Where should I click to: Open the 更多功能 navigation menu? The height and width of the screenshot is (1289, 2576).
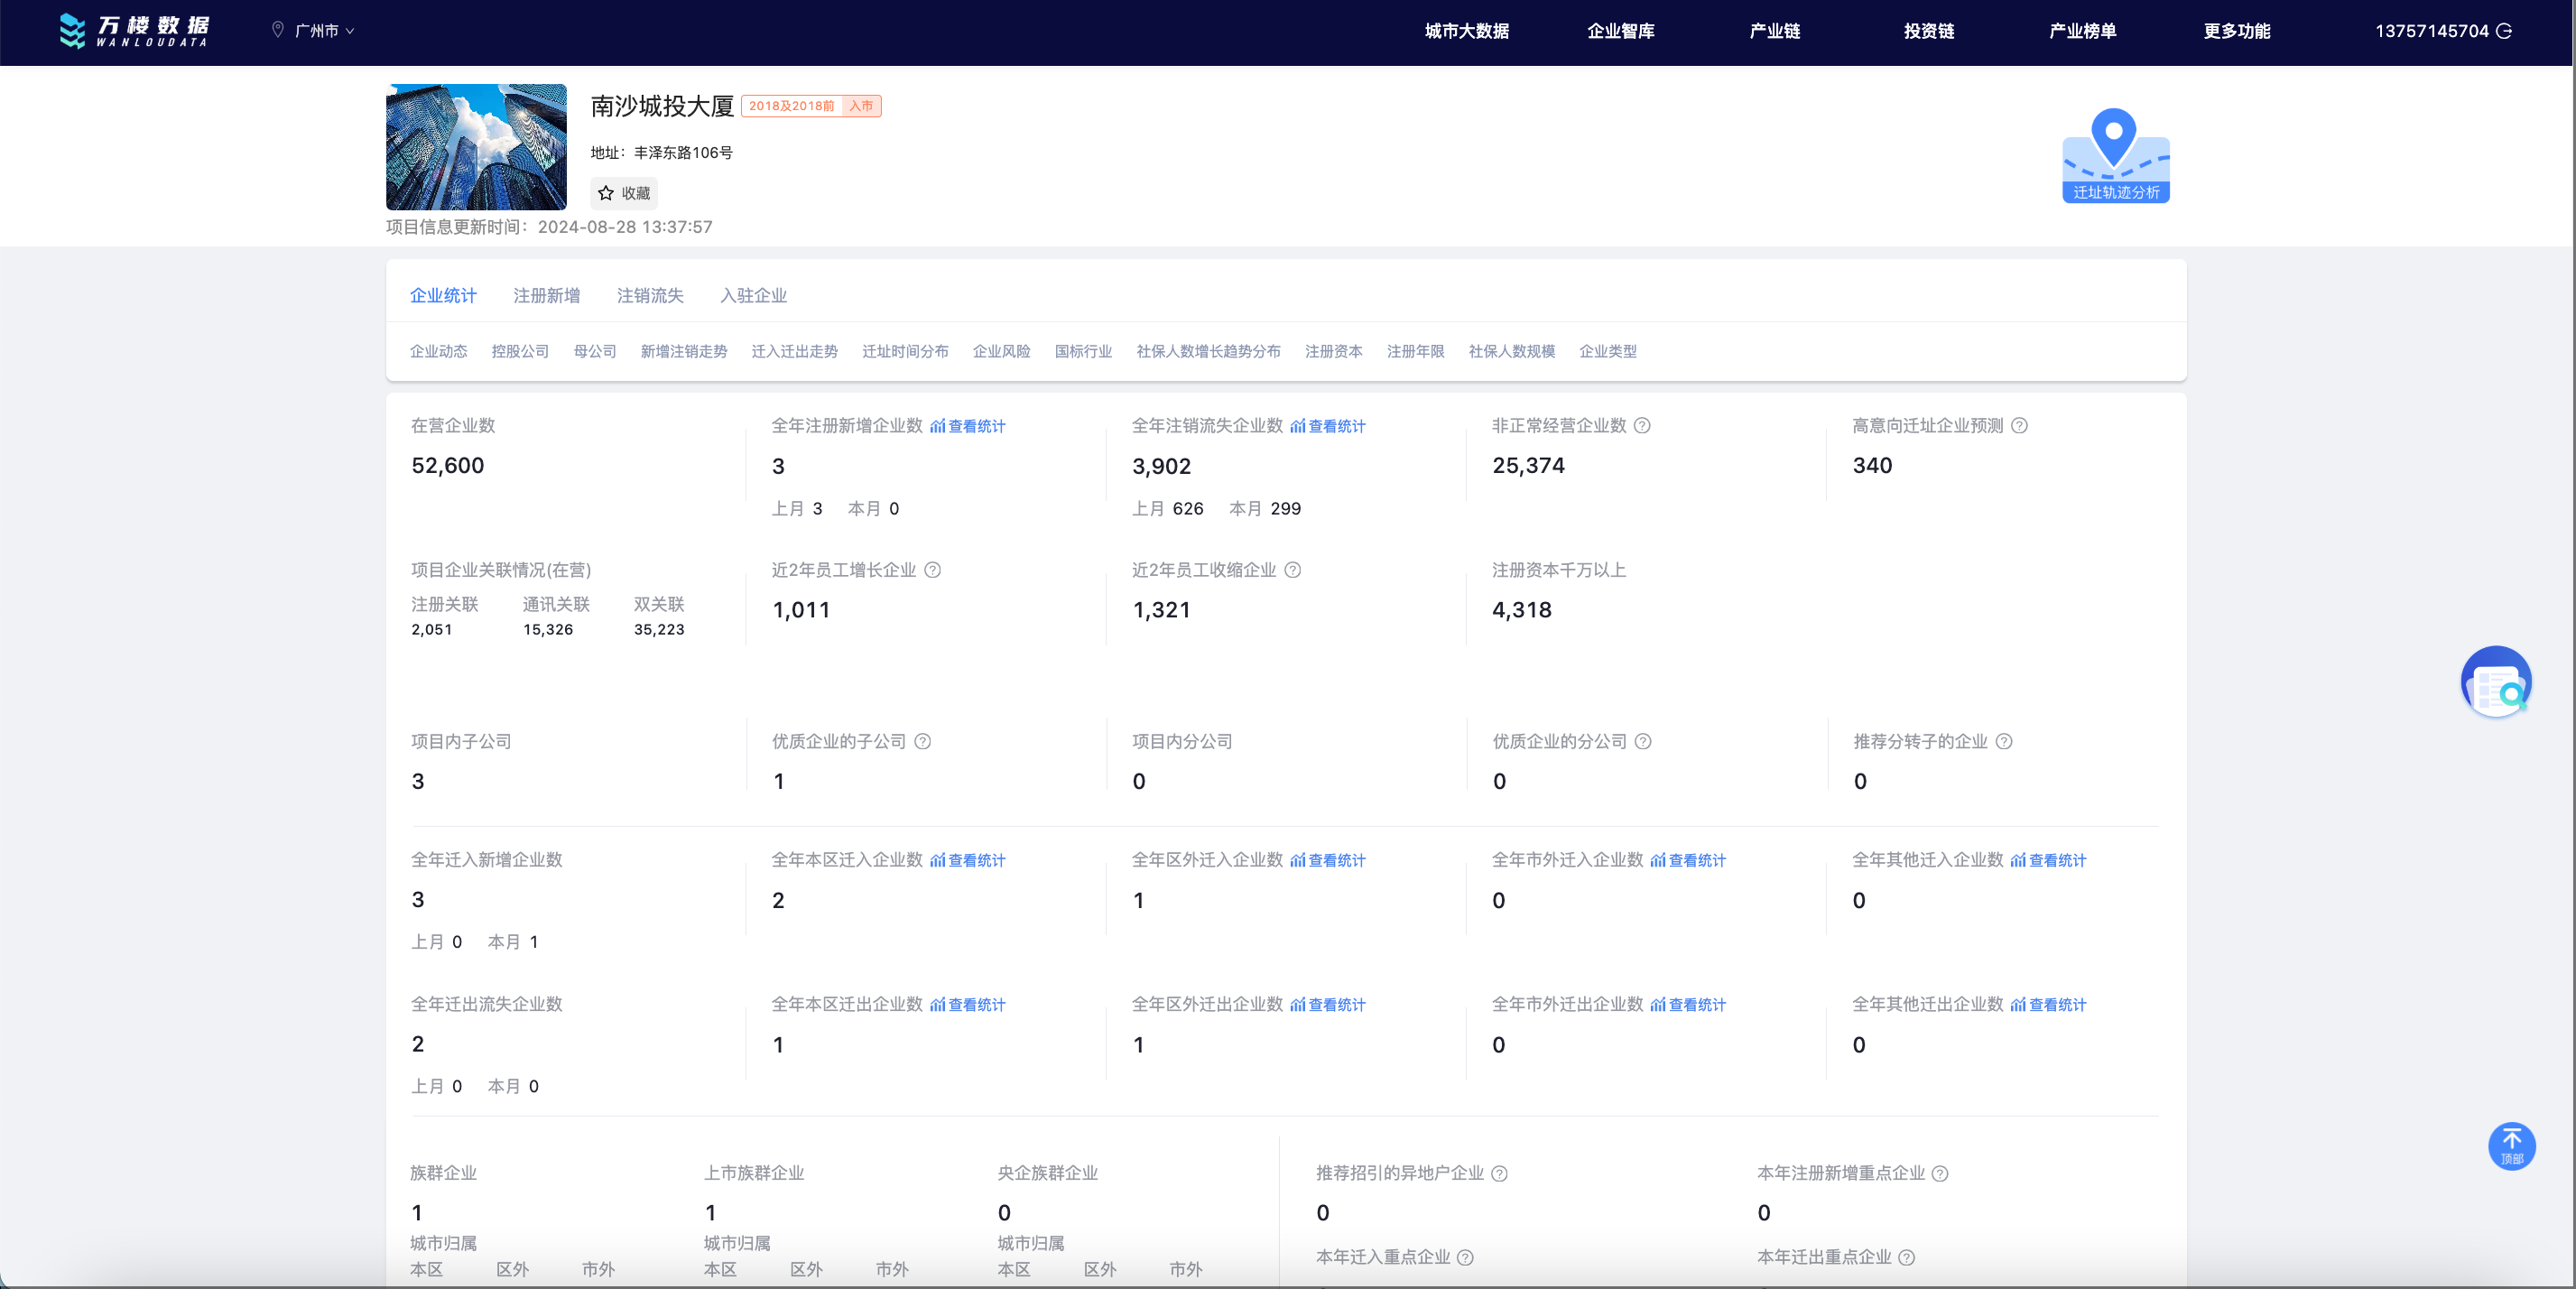coord(2236,31)
